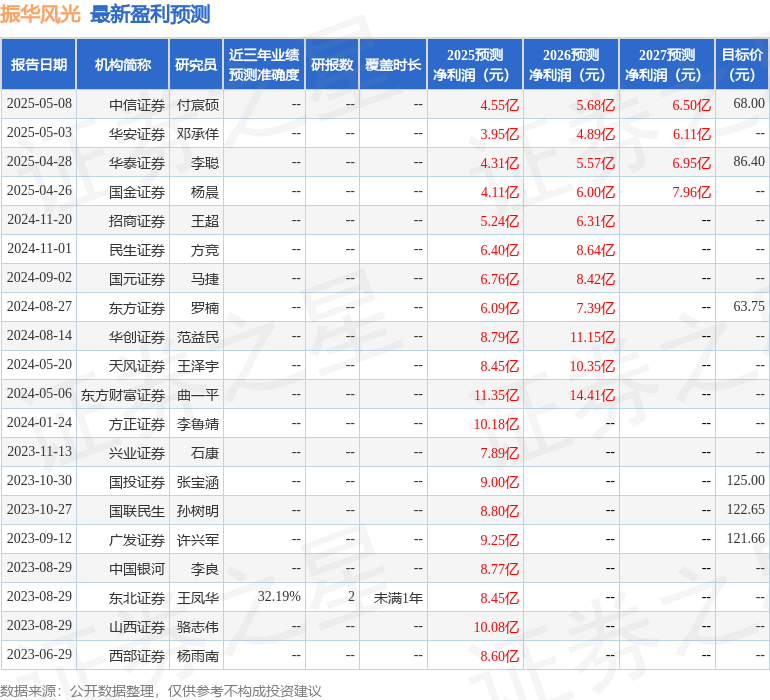Click the 11.15亿 2026 forecast
Screen dimensions: 770x700
tap(592, 337)
